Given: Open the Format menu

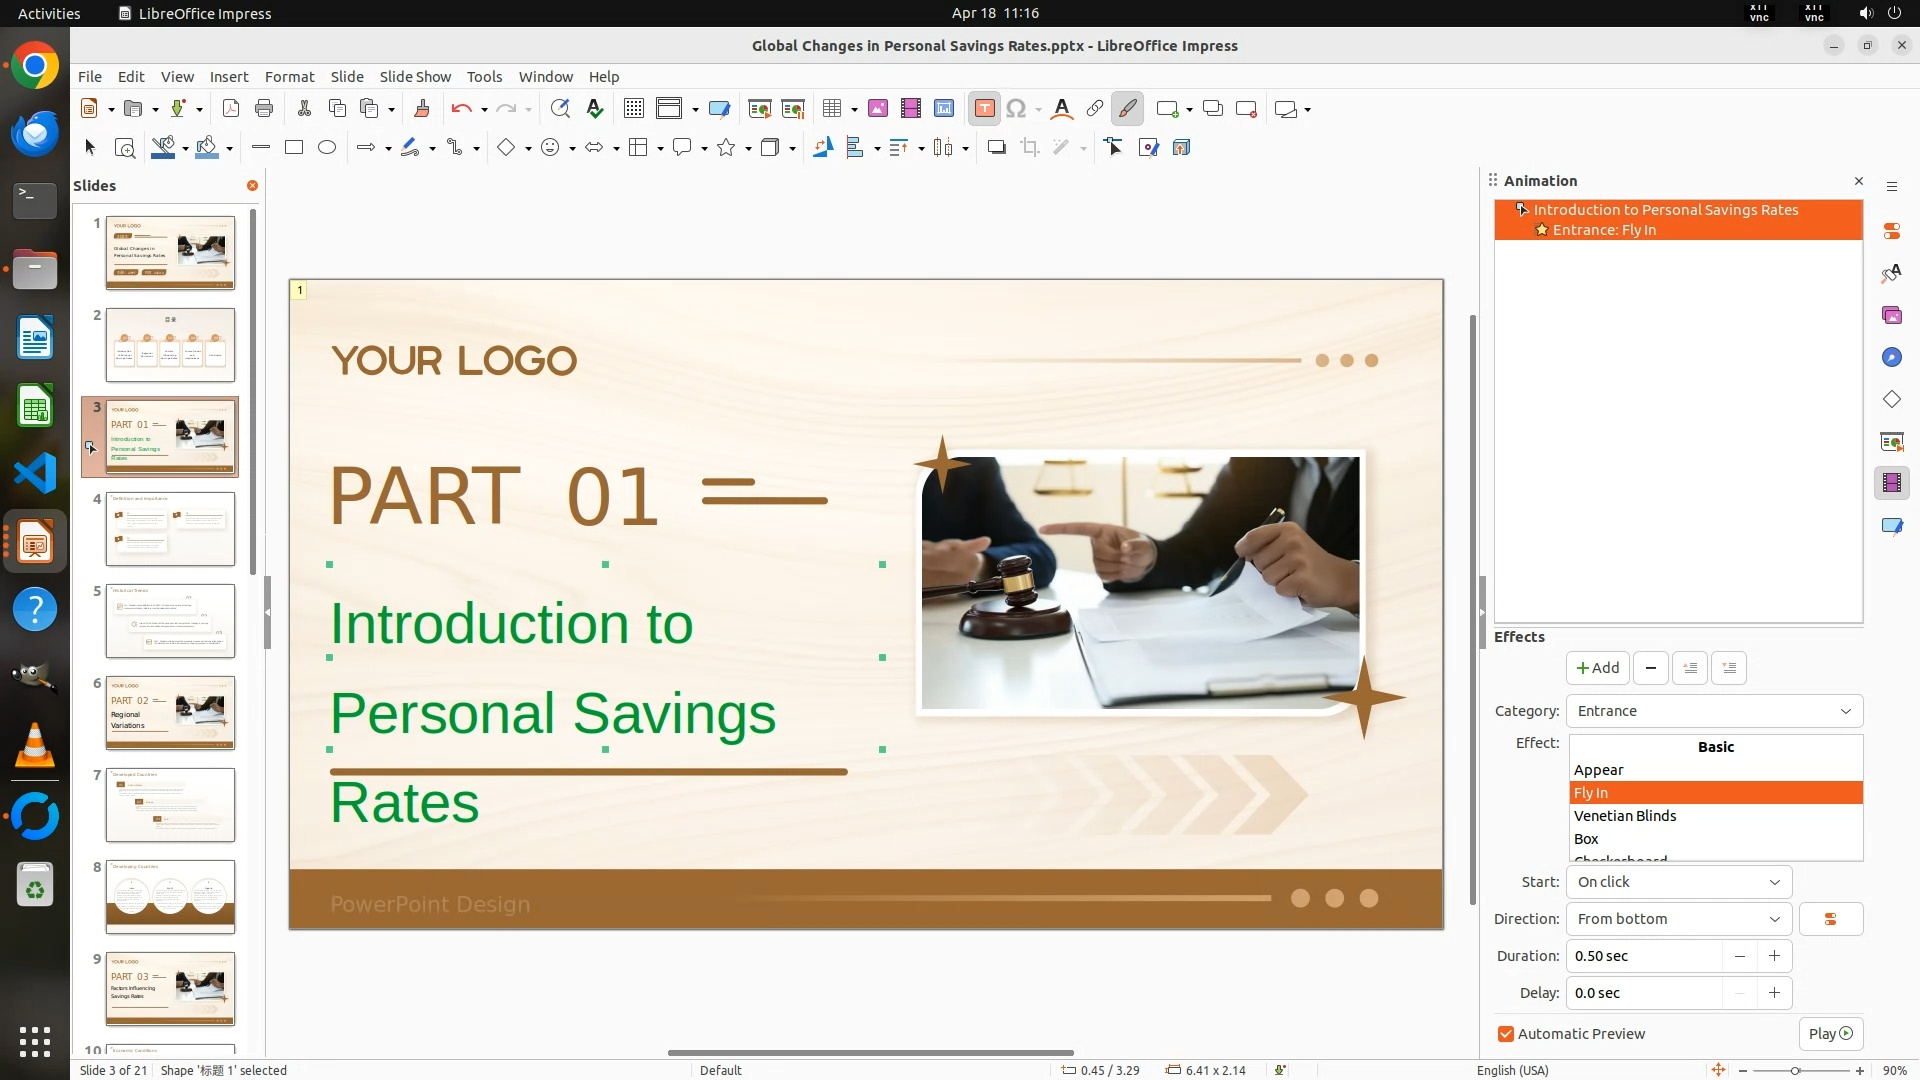Looking at the screenshot, I should (289, 76).
